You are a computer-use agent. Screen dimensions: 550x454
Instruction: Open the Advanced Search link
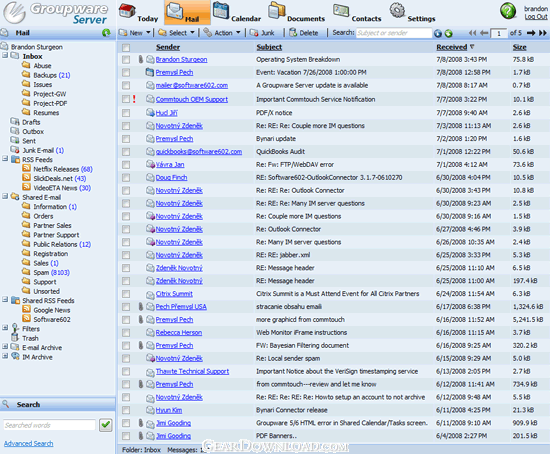pos(28,443)
